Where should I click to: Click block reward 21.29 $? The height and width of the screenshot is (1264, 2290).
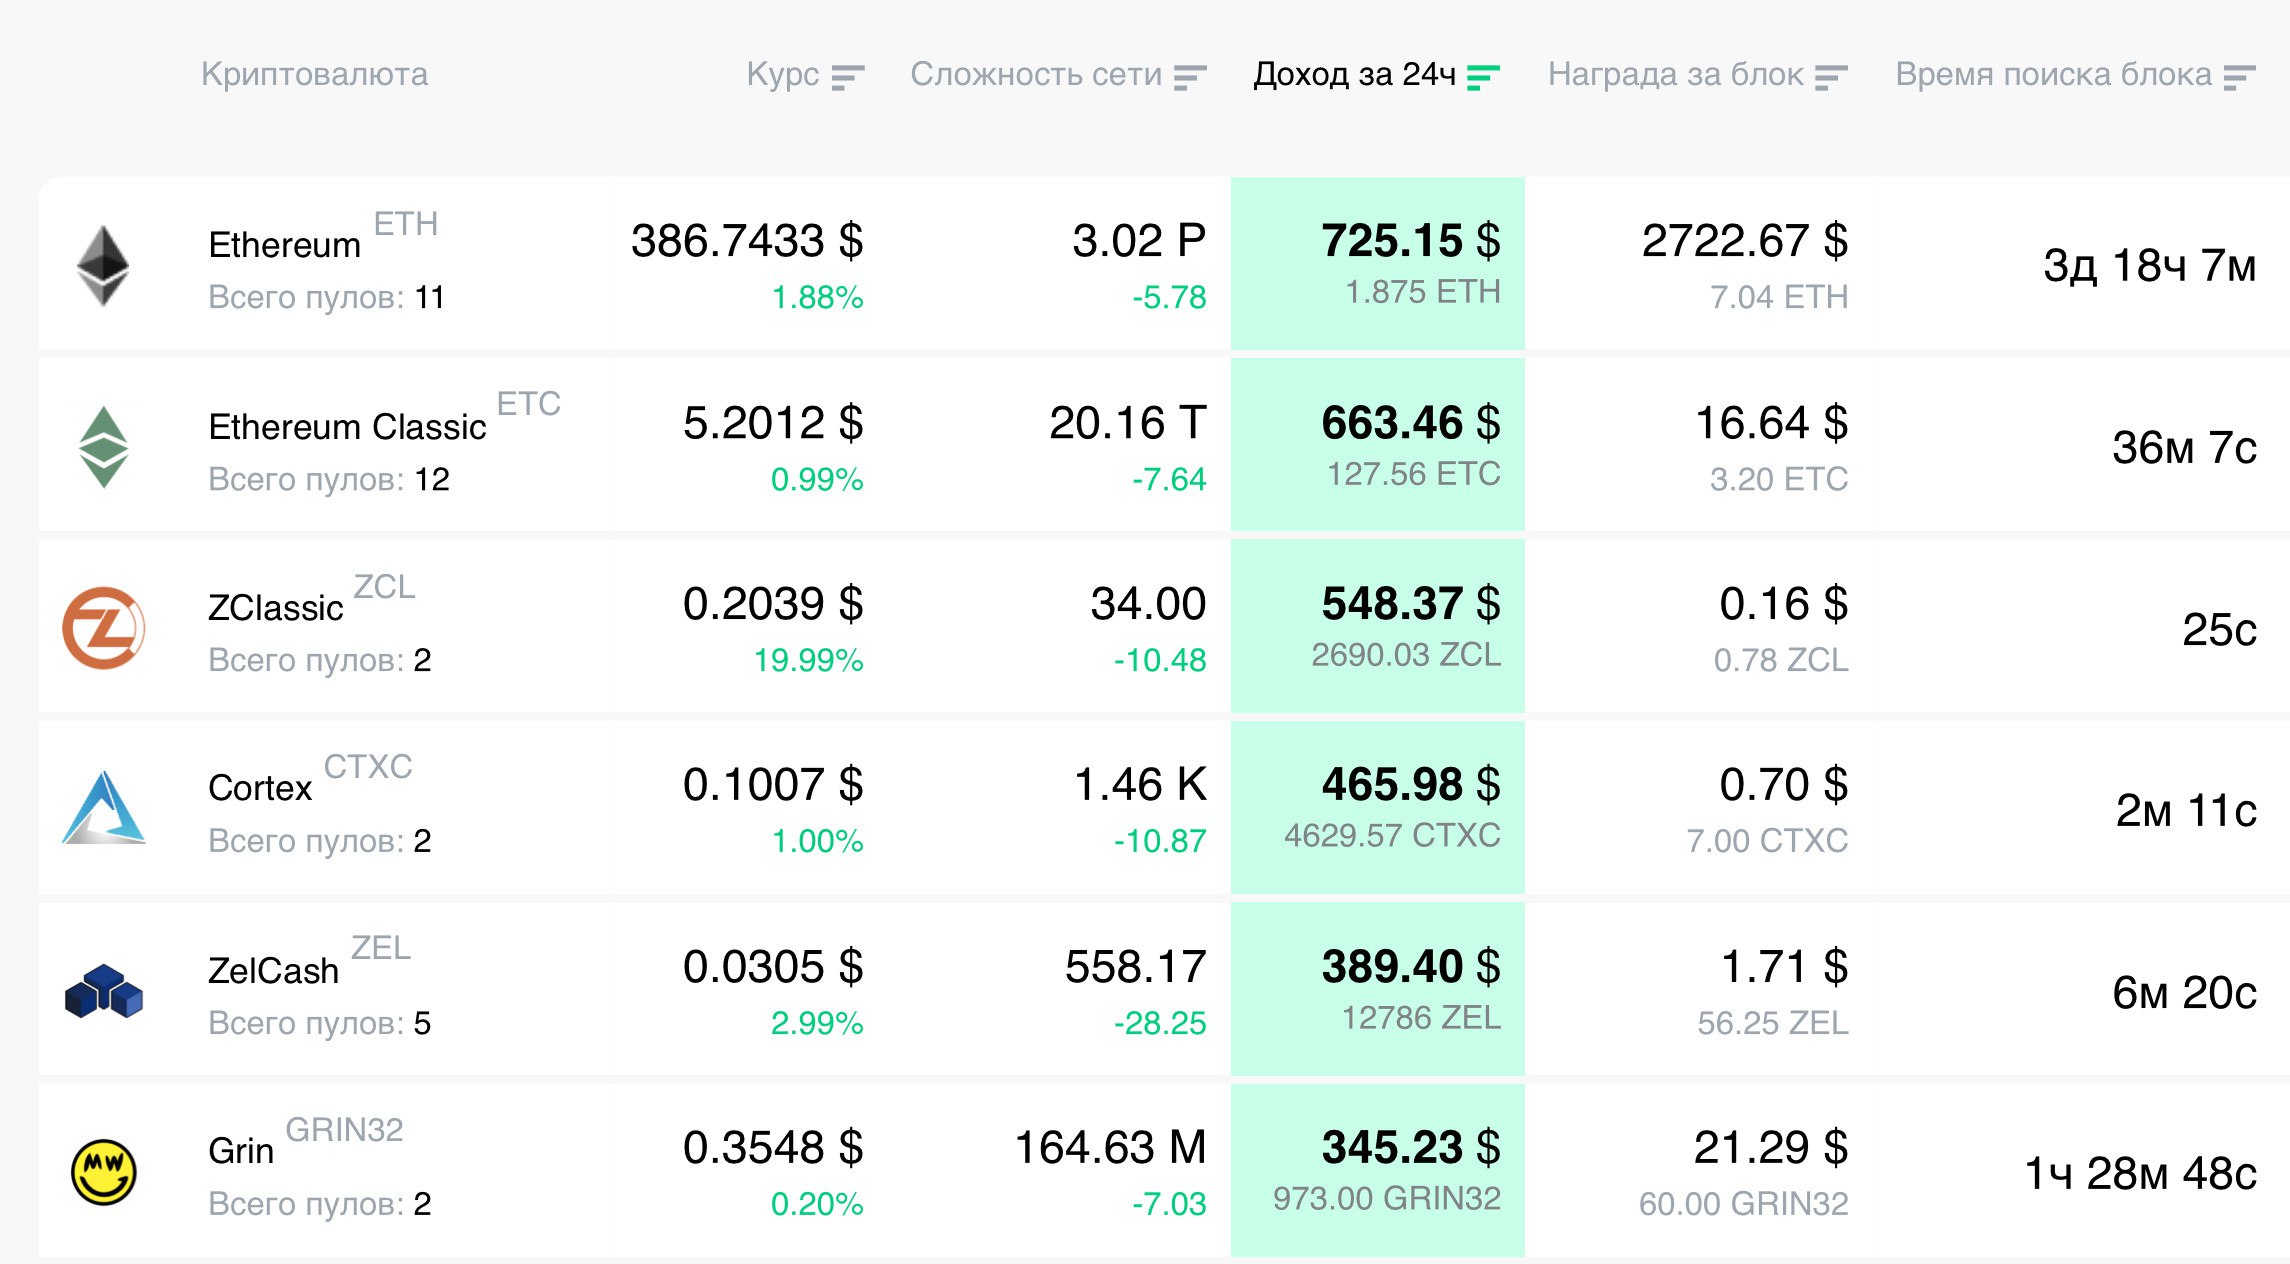1771,1148
